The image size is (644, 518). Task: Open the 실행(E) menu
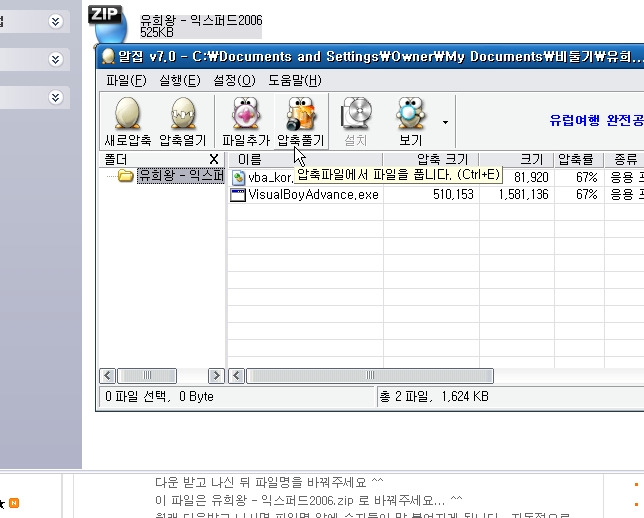tap(179, 81)
